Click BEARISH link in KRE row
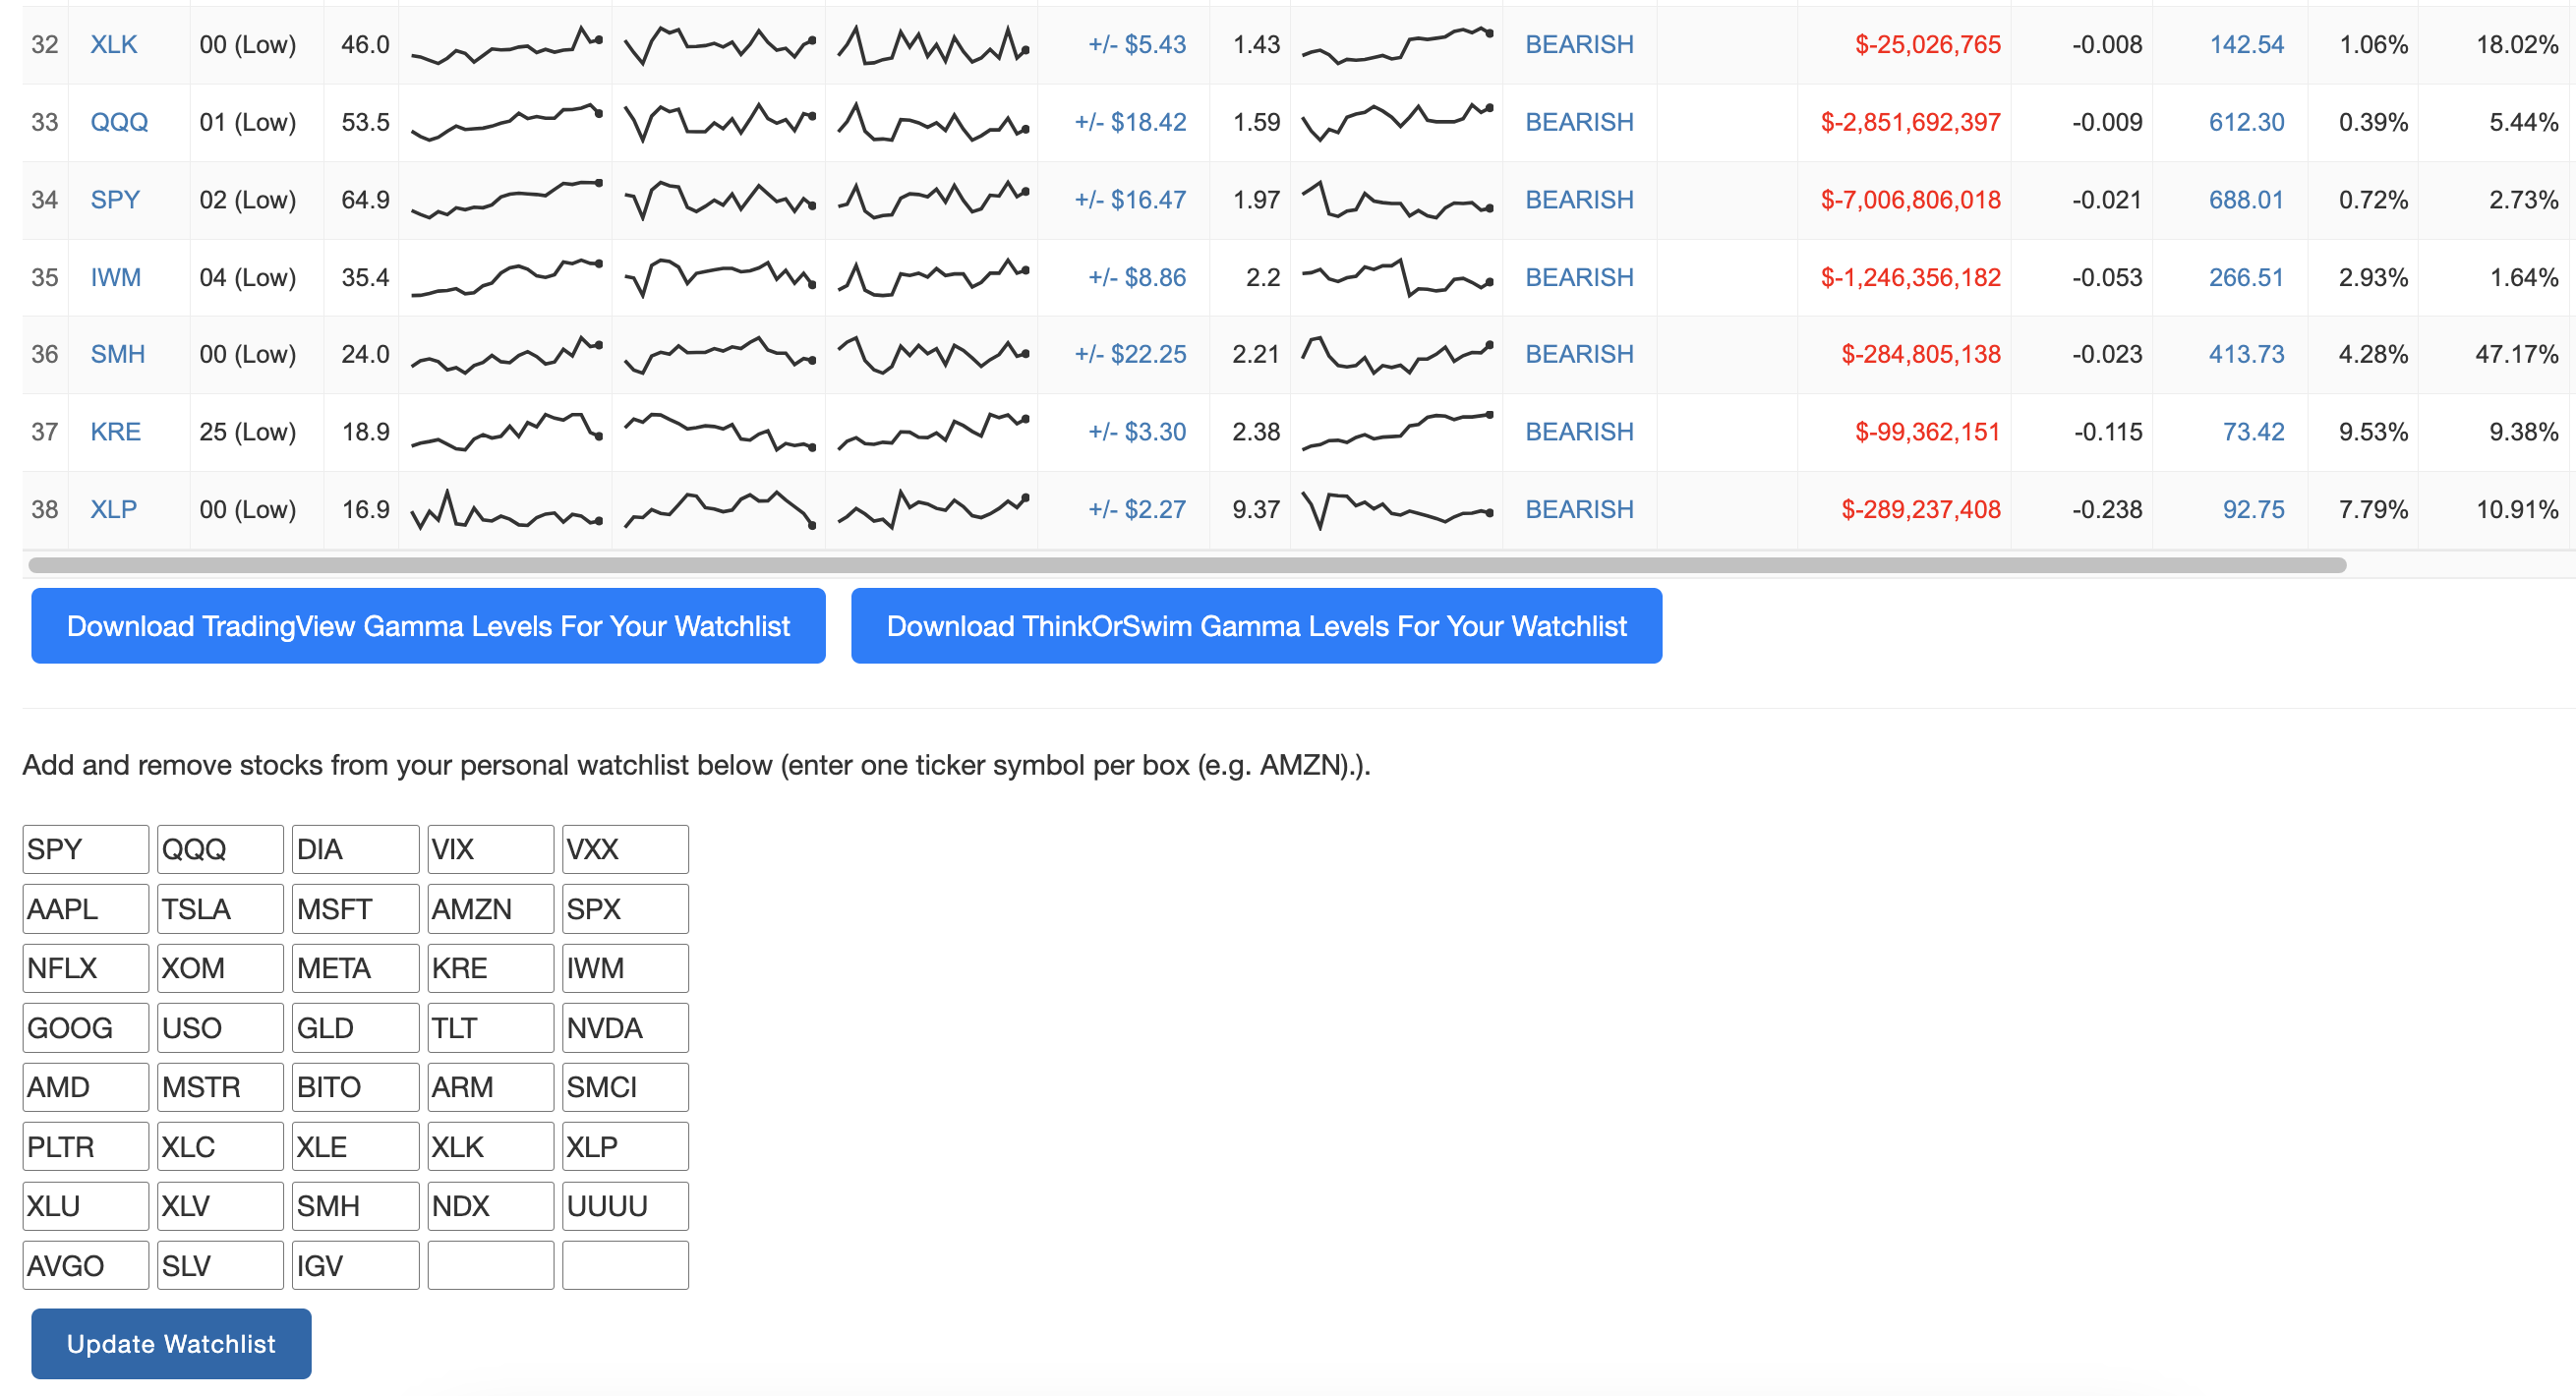Viewport: 2576px width, 1396px height. [1578, 432]
